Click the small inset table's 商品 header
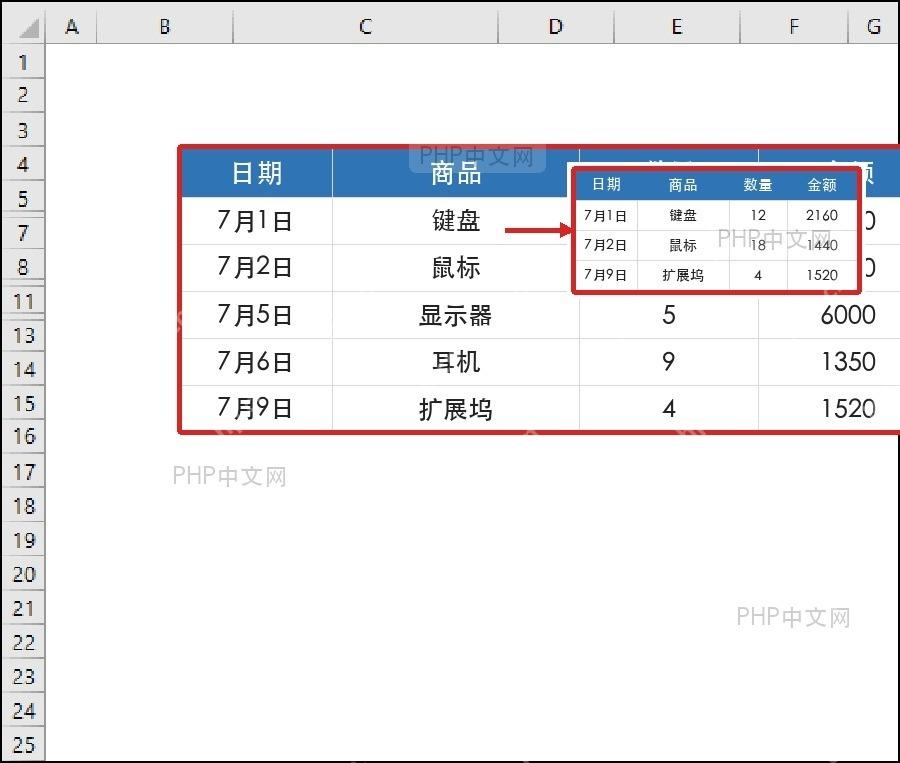The image size is (900, 763). [682, 185]
